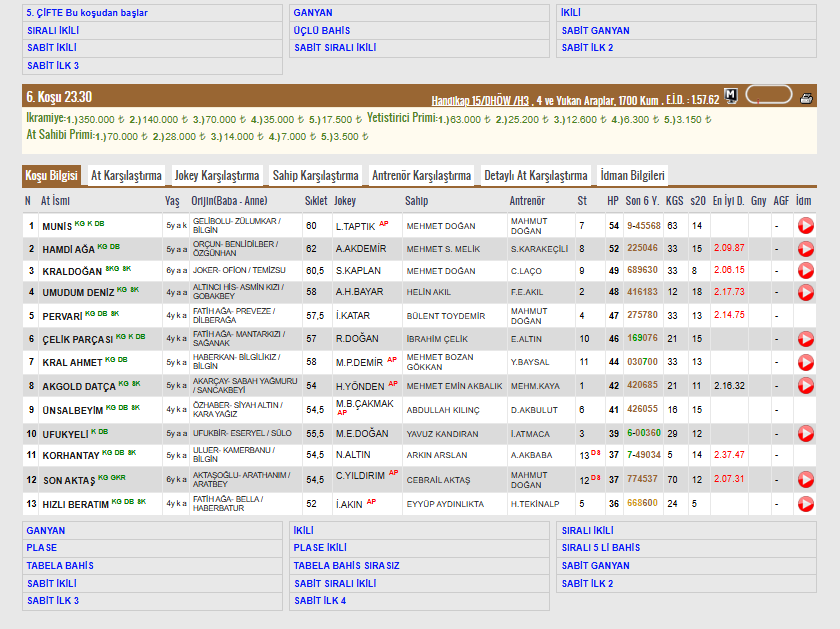Switch to At Karşılaştırma tab
840x629 pixels.
pyautogui.click(x=126, y=175)
